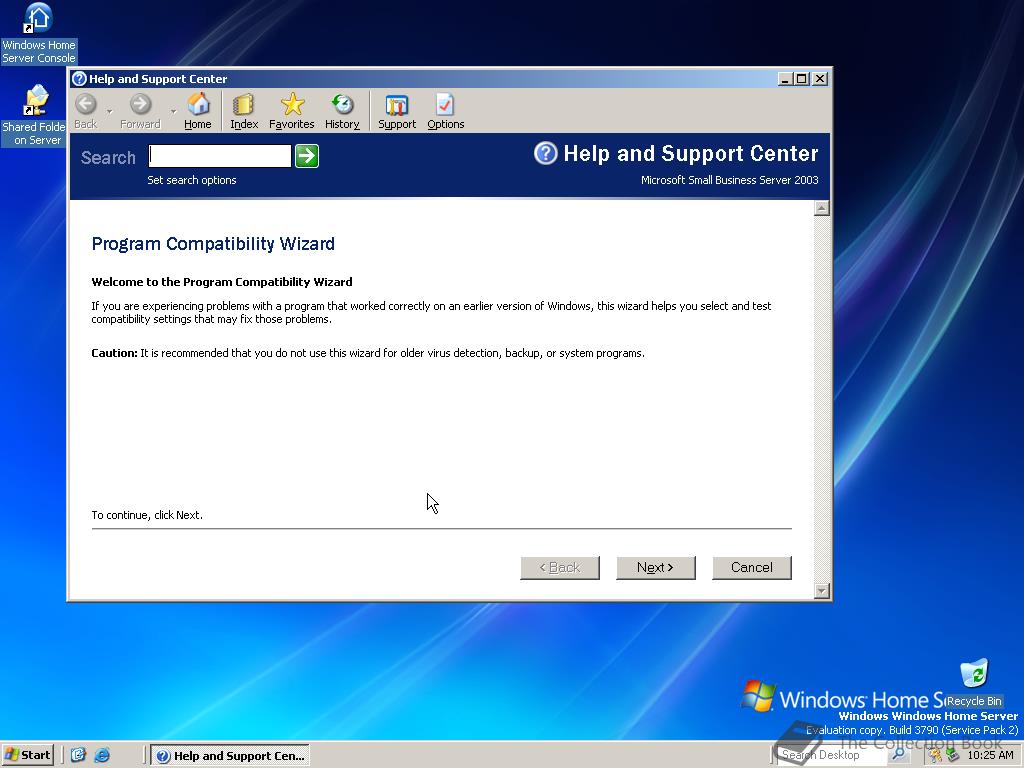Go forward with the toolbar Forward arrow
This screenshot has width=1024, height=768.
(x=140, y=110)
